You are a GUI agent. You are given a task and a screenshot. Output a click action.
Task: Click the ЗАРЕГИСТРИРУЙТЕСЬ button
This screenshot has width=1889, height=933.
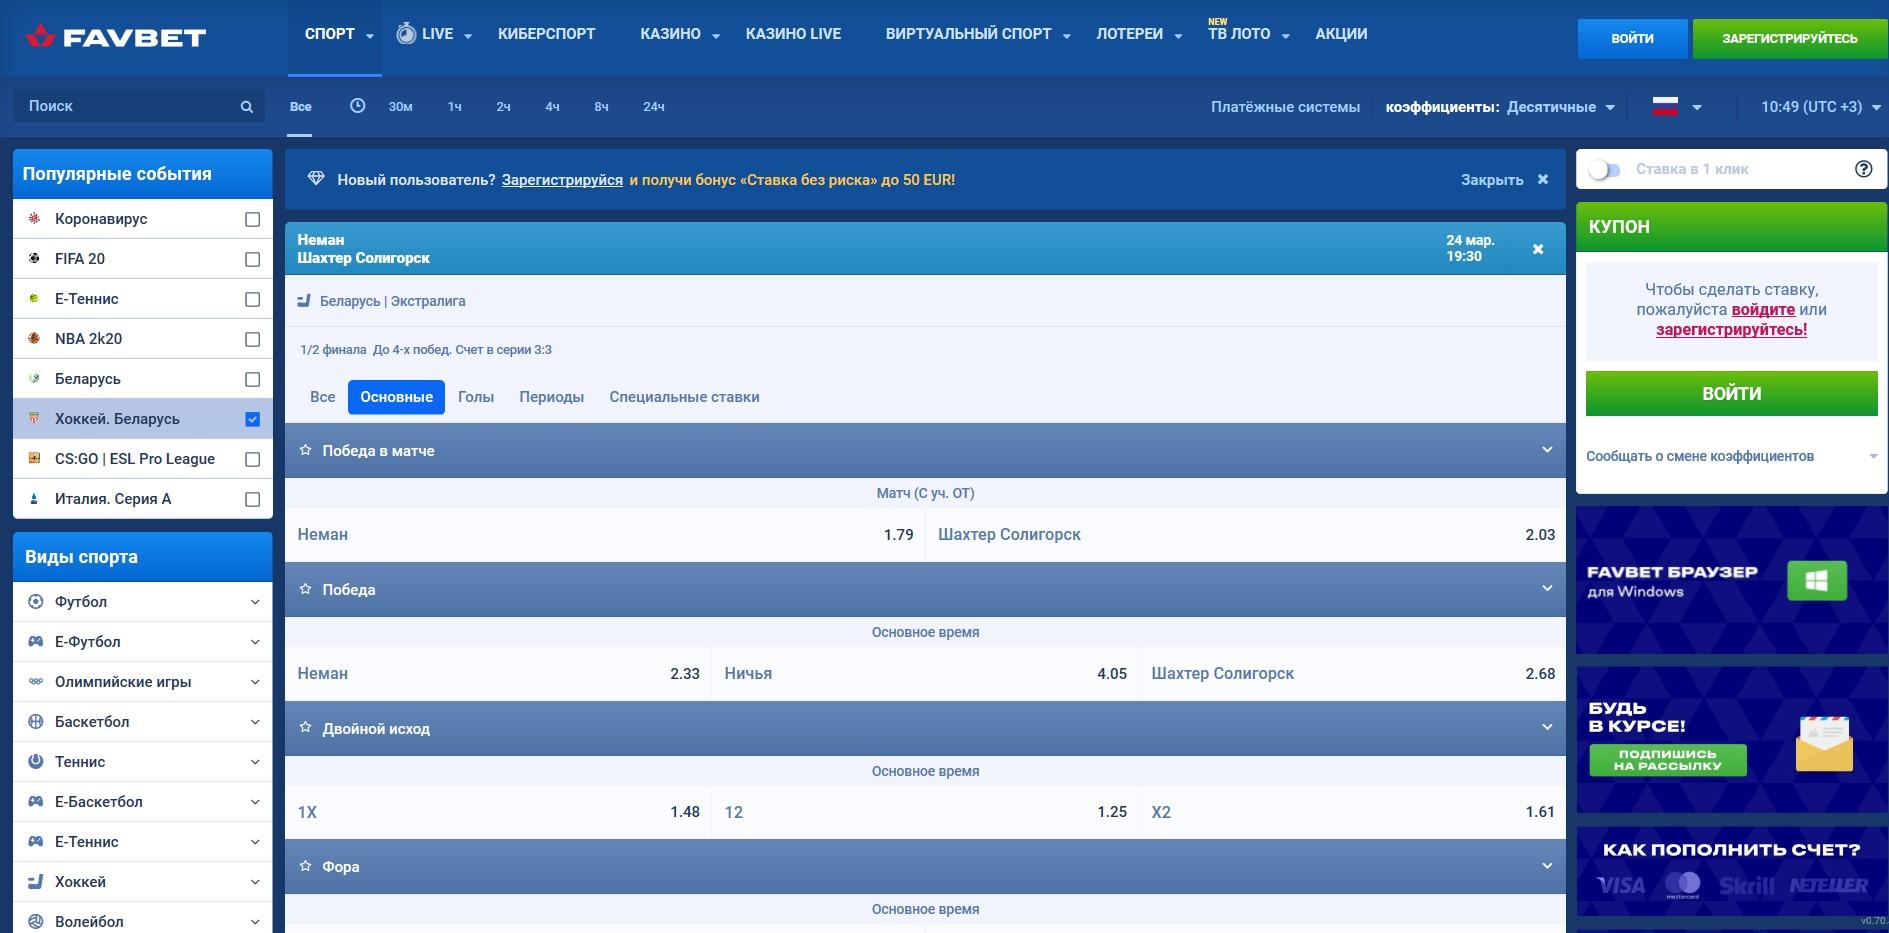(1789, 39)
